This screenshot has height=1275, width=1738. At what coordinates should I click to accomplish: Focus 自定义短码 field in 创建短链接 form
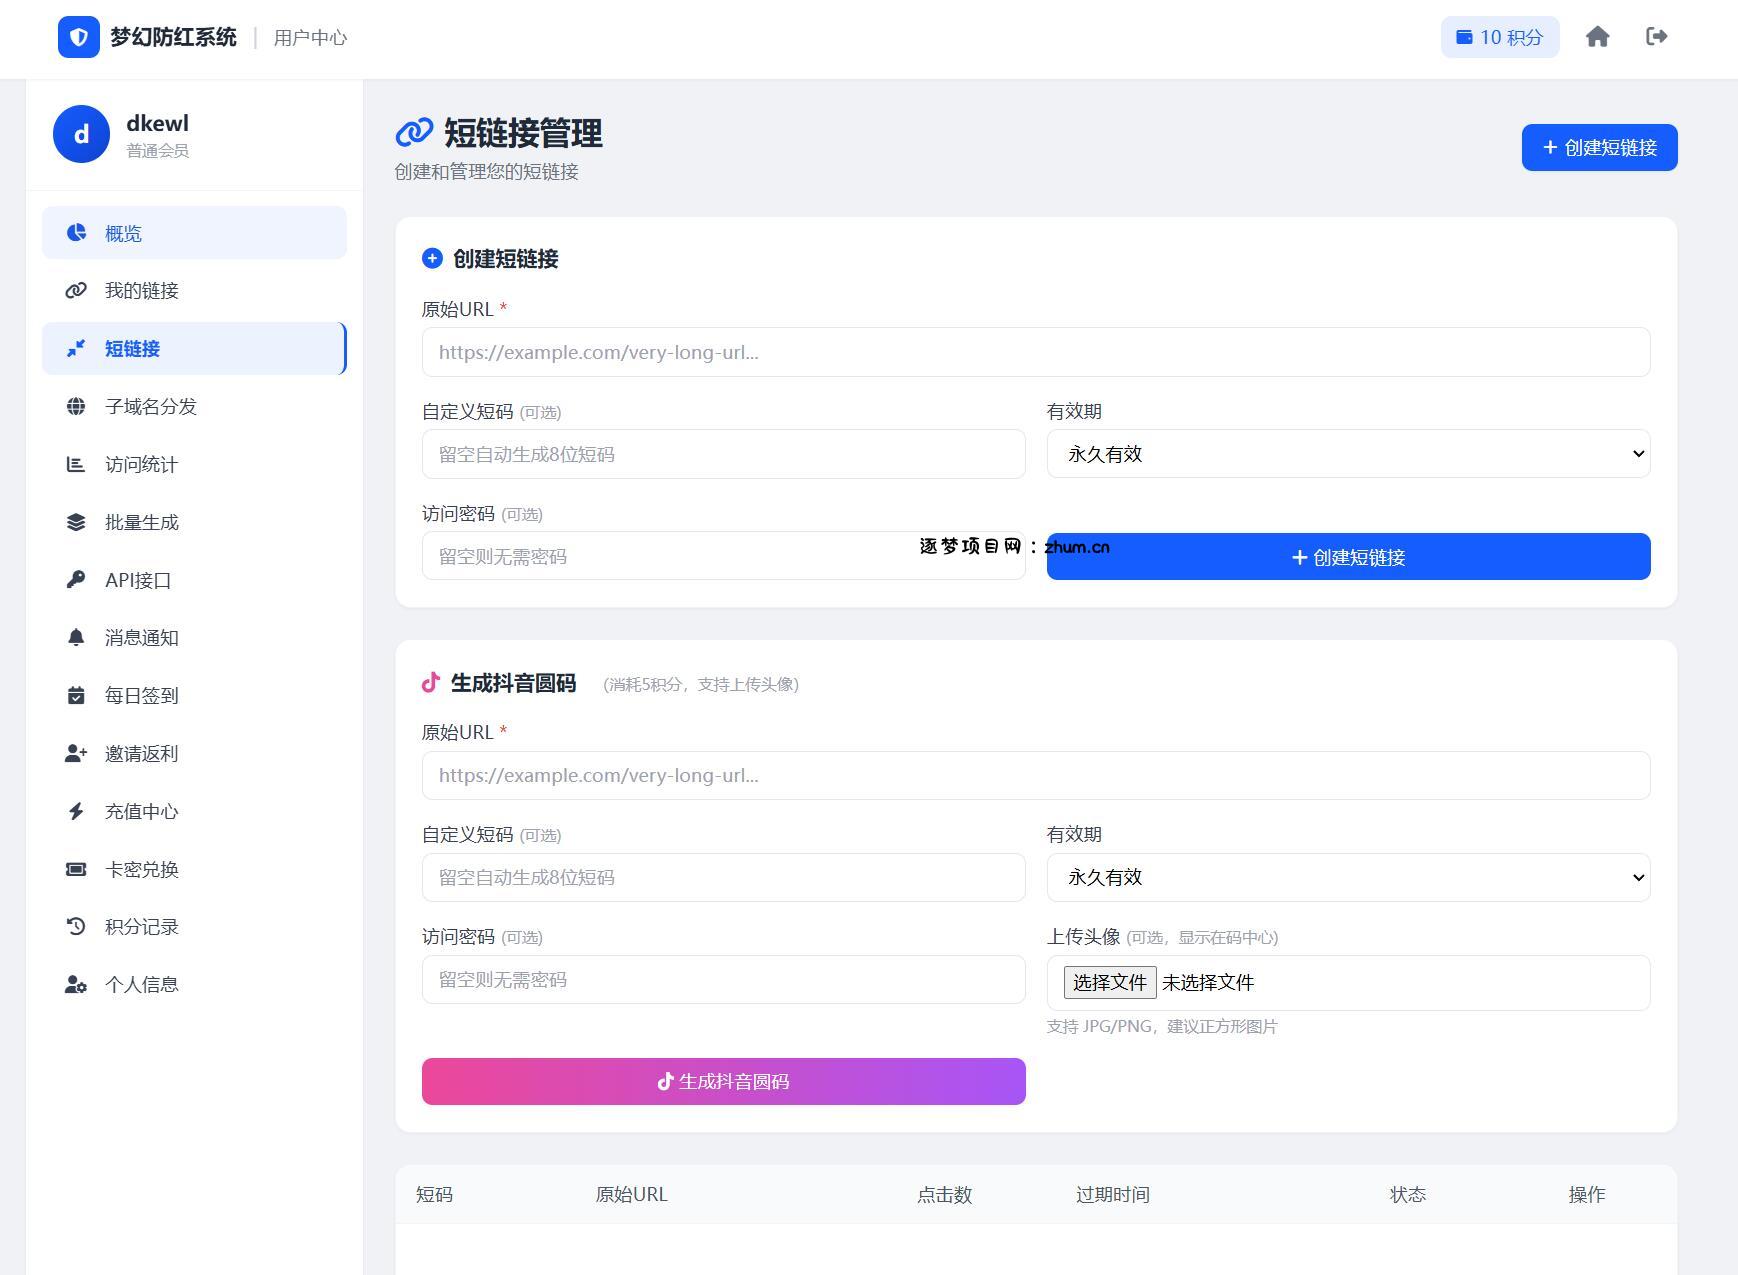click(x=723, y=454)
